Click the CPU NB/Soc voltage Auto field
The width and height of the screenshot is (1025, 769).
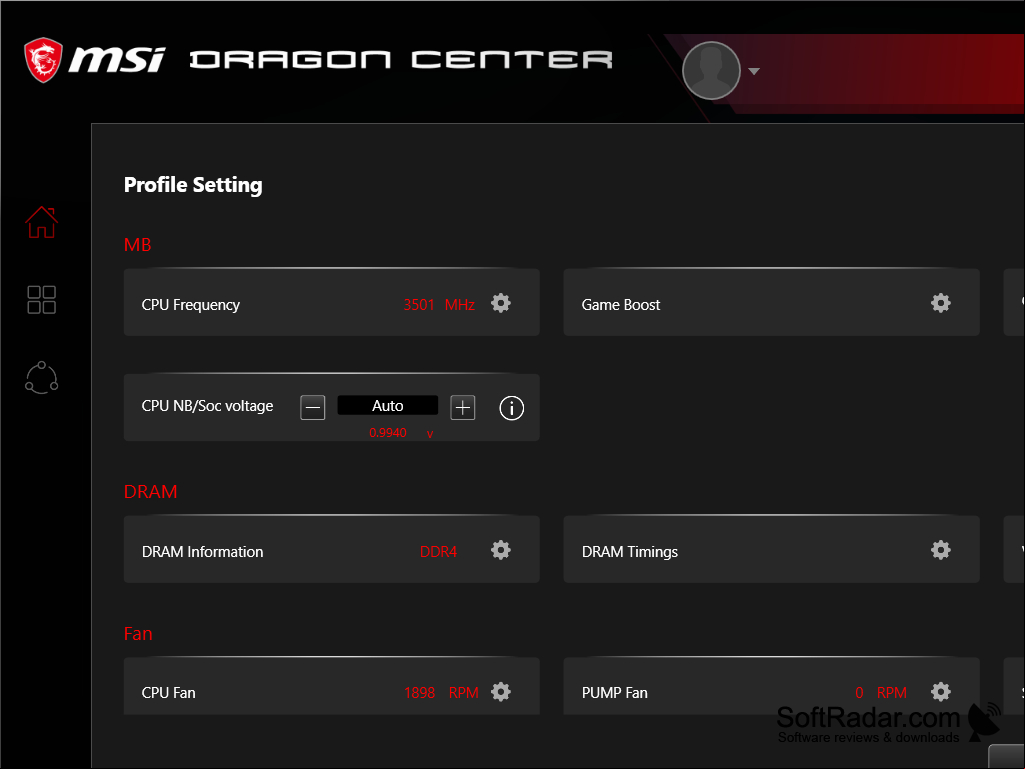click(388, 405)
